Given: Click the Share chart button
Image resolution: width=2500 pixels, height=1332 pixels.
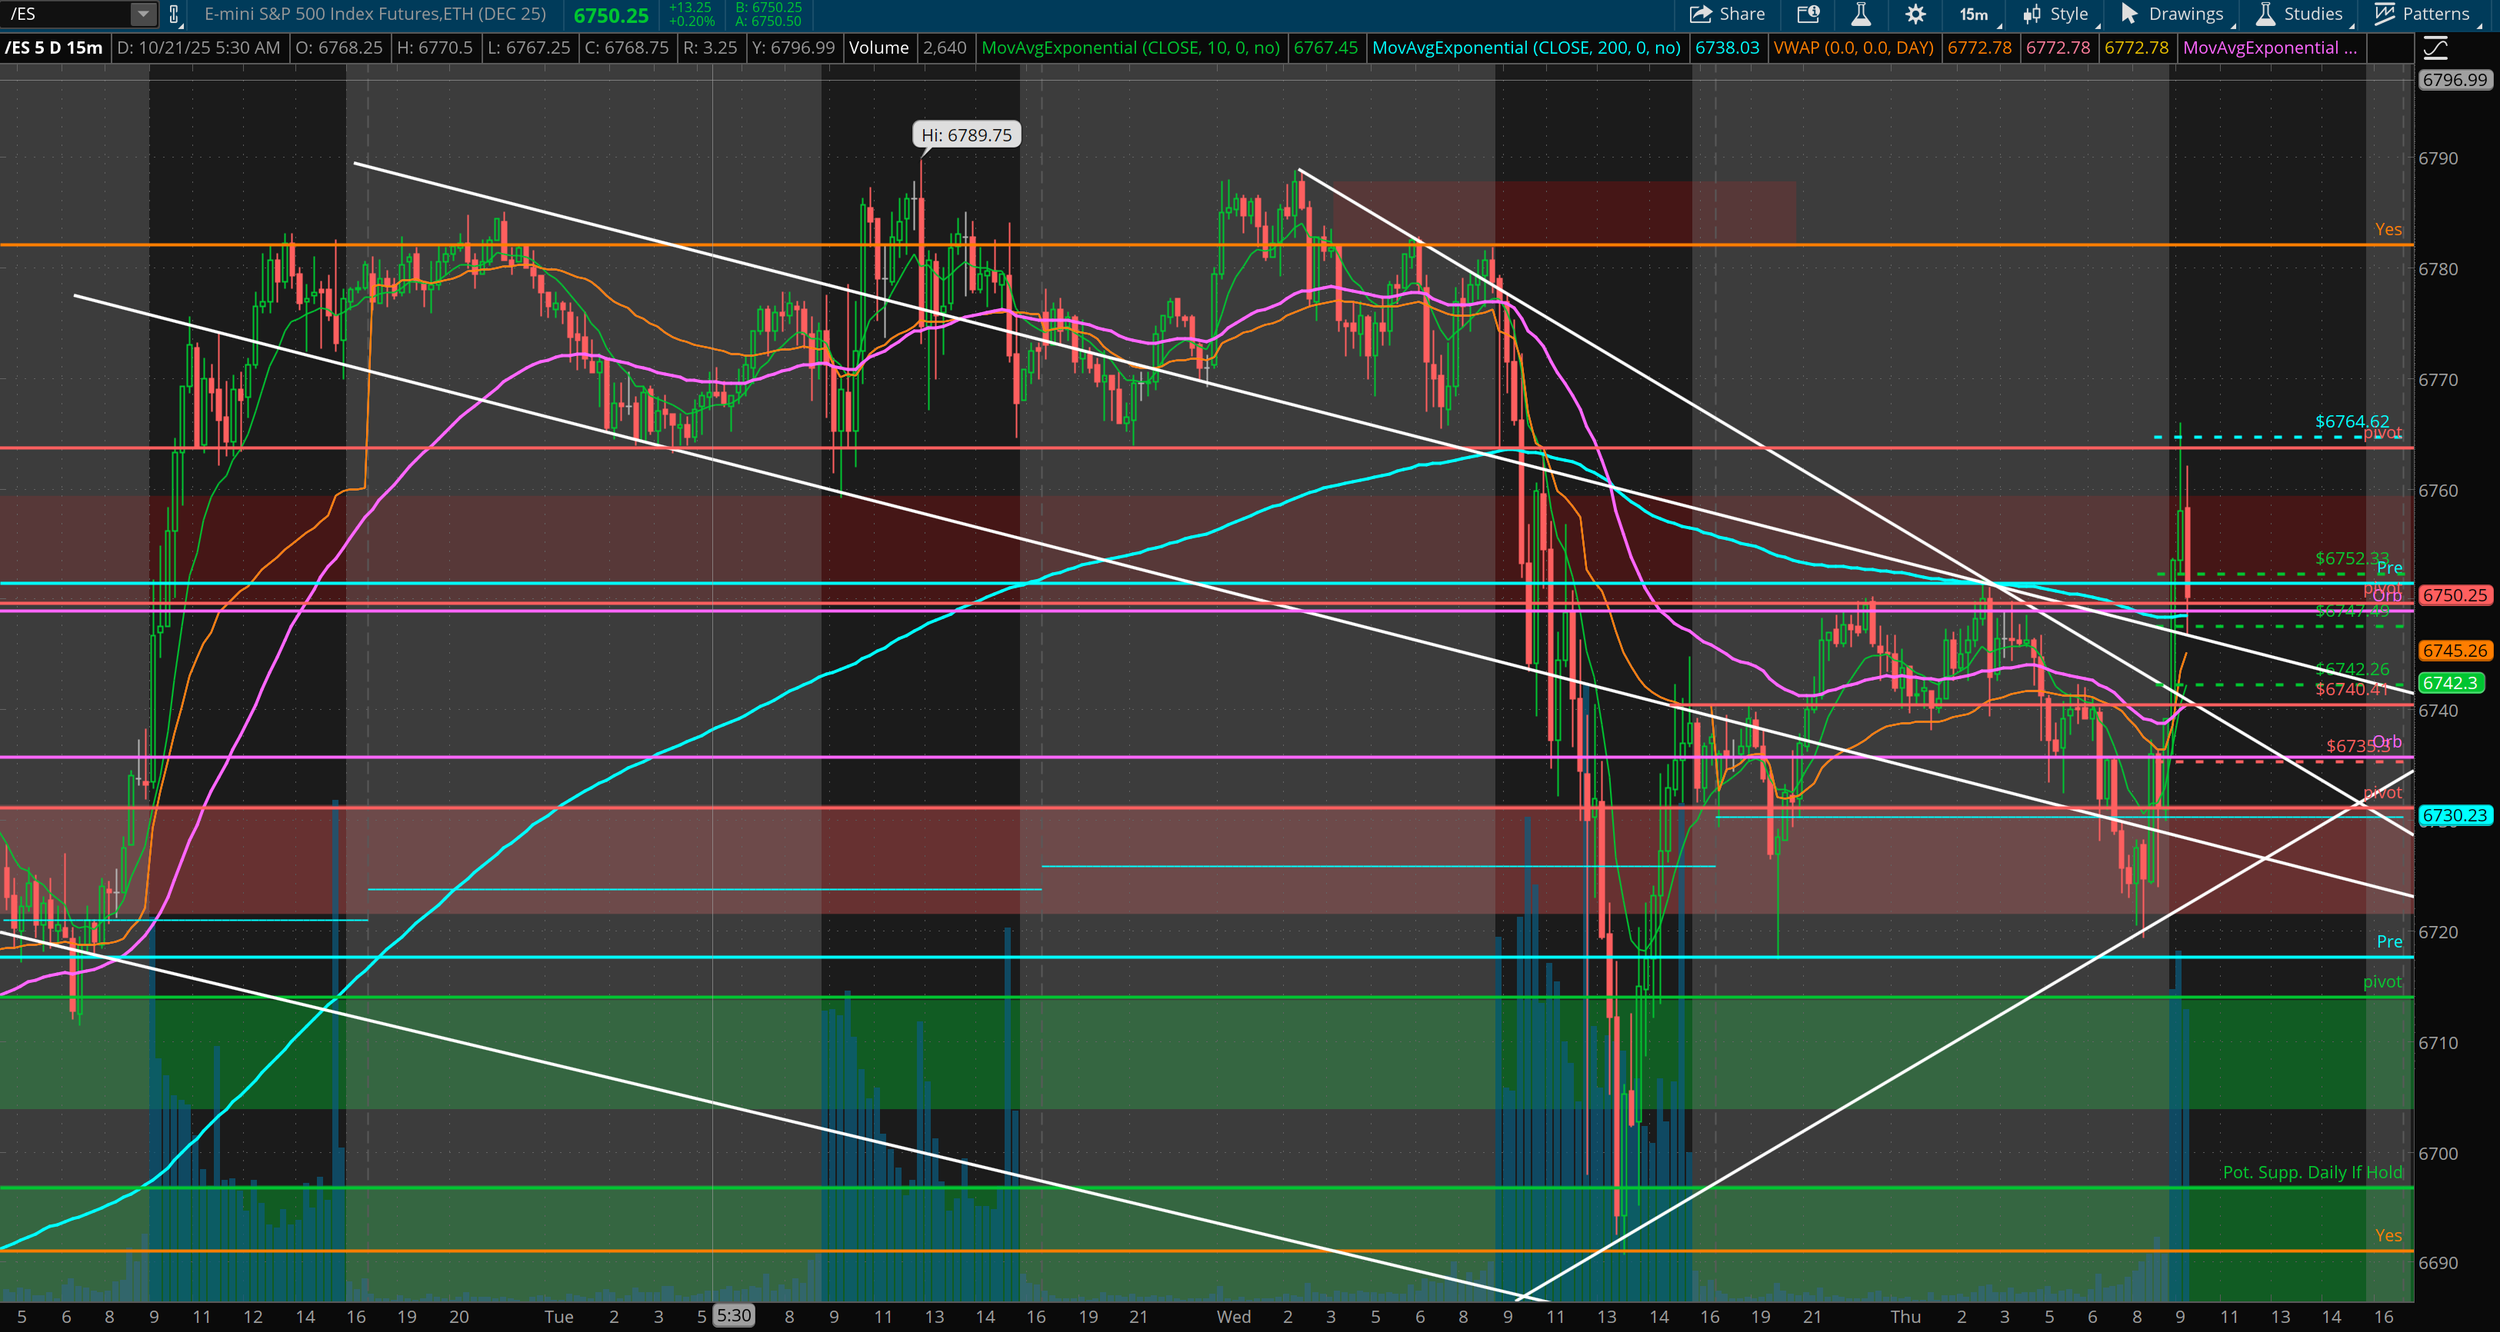Looking at the screenshot, I should 1727,14.
